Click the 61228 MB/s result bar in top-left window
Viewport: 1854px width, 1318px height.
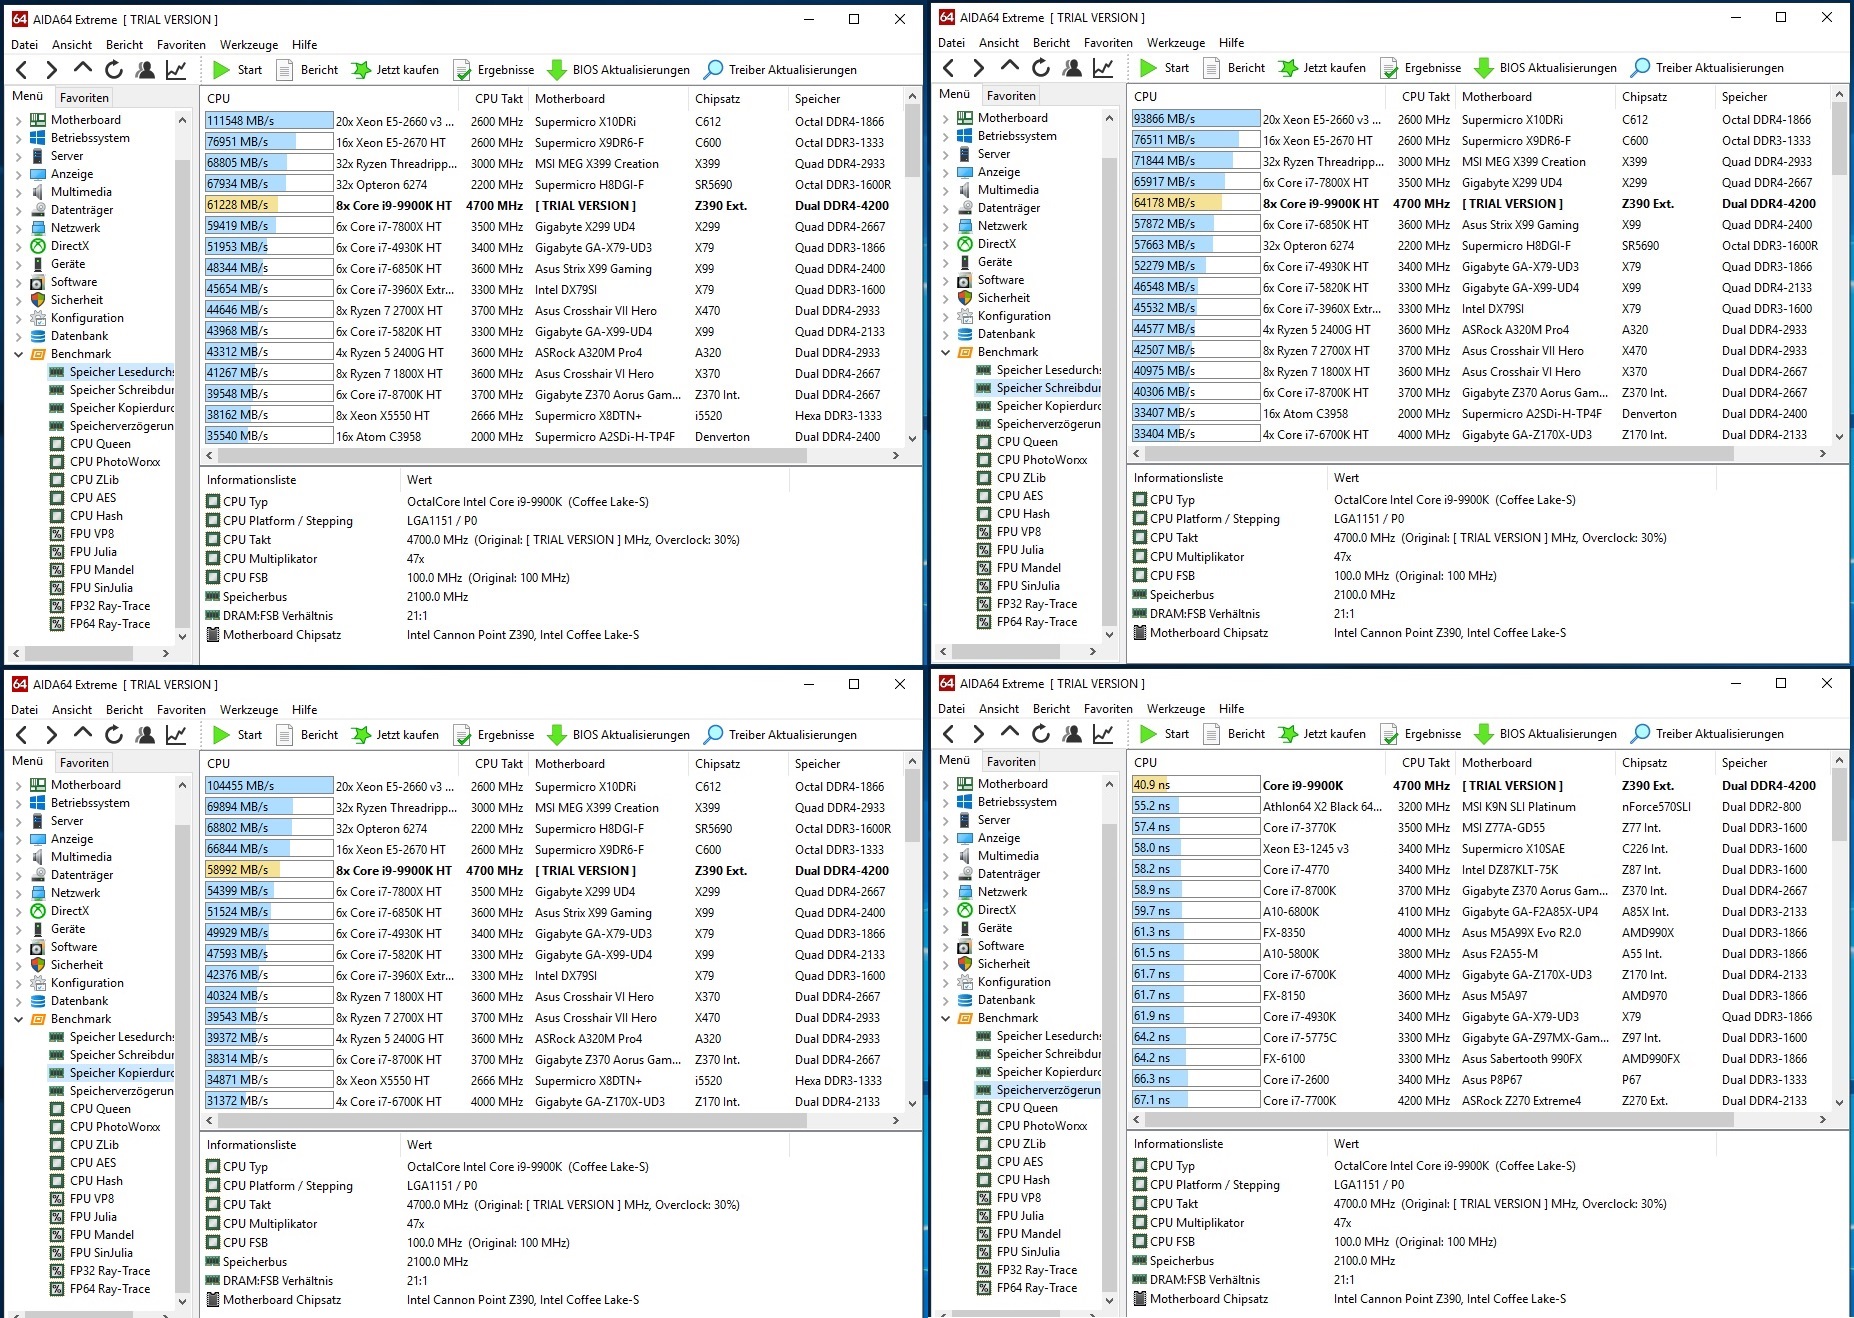pyautogui.click(x=268, y=205)
